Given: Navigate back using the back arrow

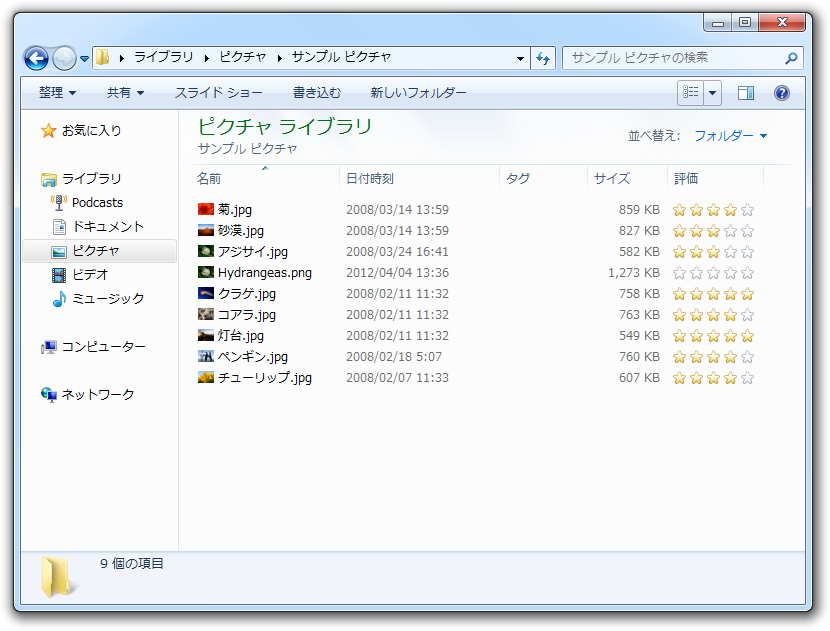Looking at the screenshot, I should tap(35, 58).
